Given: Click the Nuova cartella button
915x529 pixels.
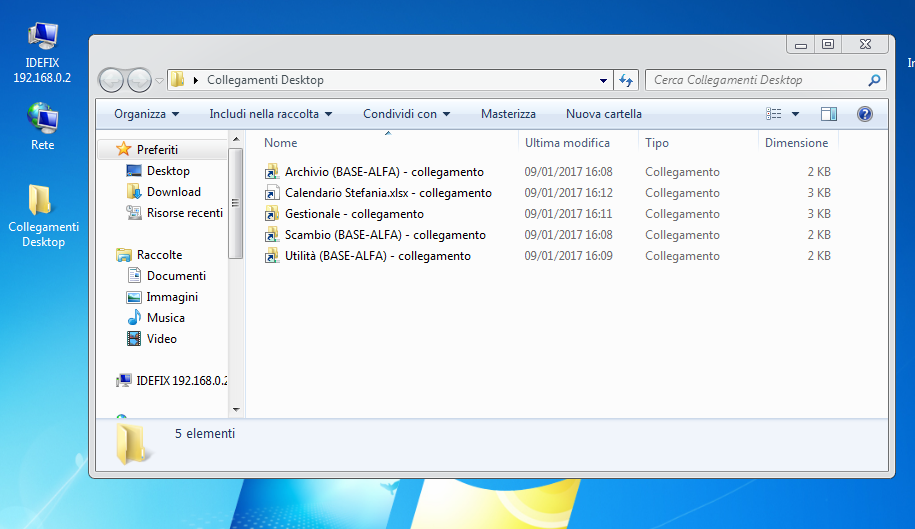Looking at the screenshot, I should click(603, 114).
